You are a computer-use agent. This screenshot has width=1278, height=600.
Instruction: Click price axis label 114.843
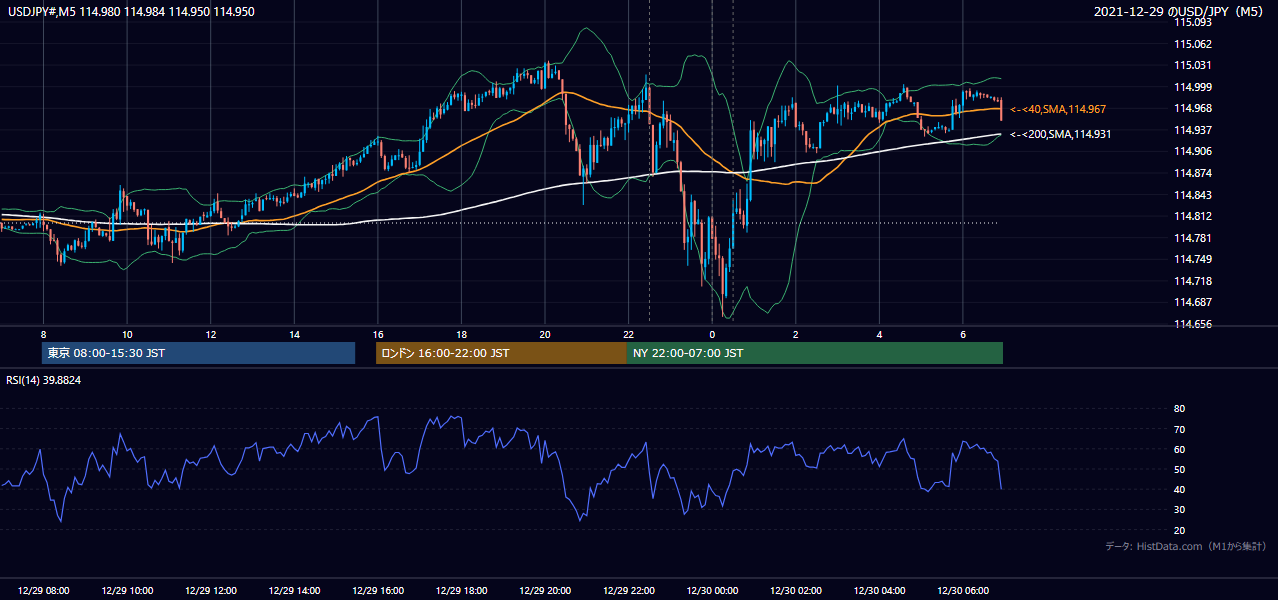(1193, 195)
